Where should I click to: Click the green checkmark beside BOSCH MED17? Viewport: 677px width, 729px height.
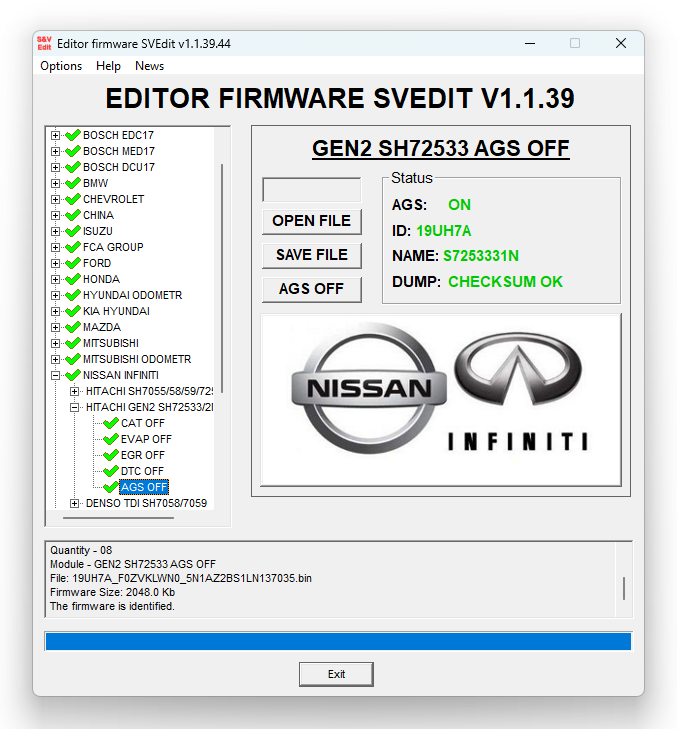(73, 151)
